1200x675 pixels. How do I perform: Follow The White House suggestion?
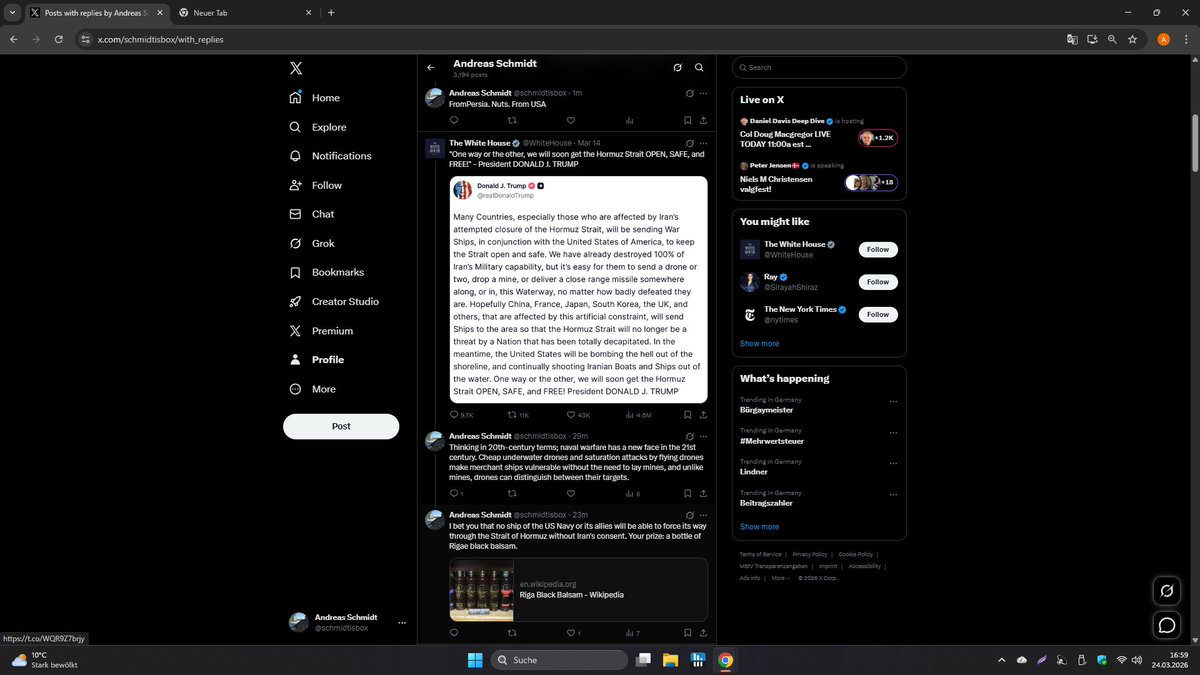(x=878, y=249)
